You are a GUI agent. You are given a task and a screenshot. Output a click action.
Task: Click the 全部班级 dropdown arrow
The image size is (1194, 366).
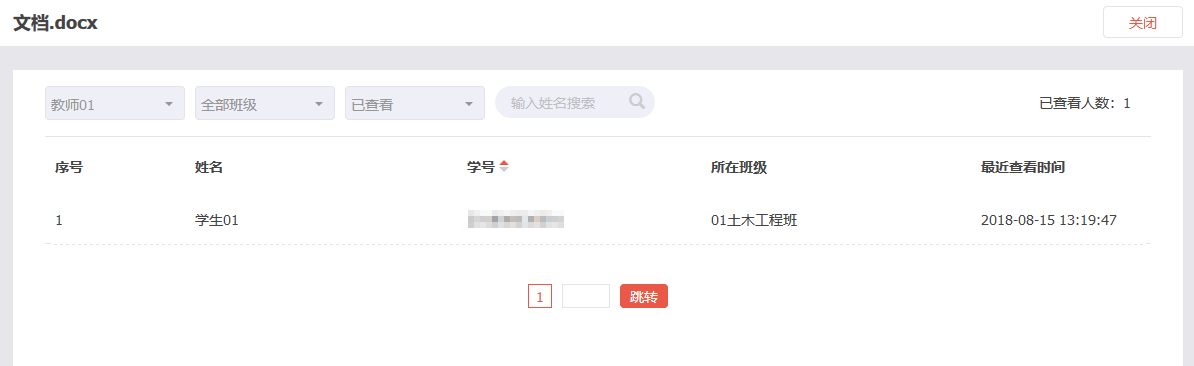(319, 103)
